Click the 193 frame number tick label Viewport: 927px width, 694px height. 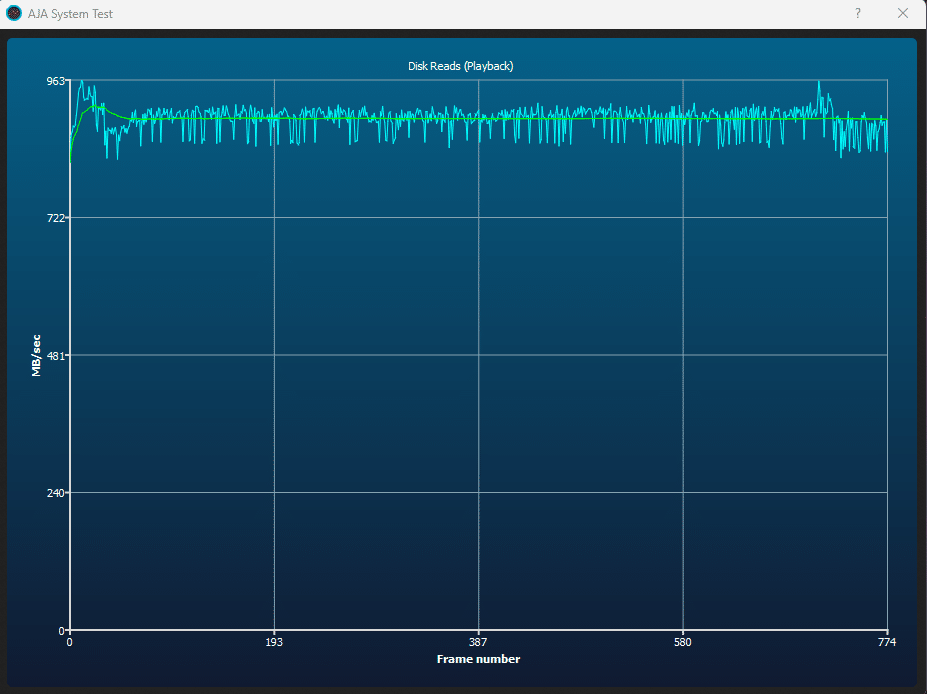(274, 642)
